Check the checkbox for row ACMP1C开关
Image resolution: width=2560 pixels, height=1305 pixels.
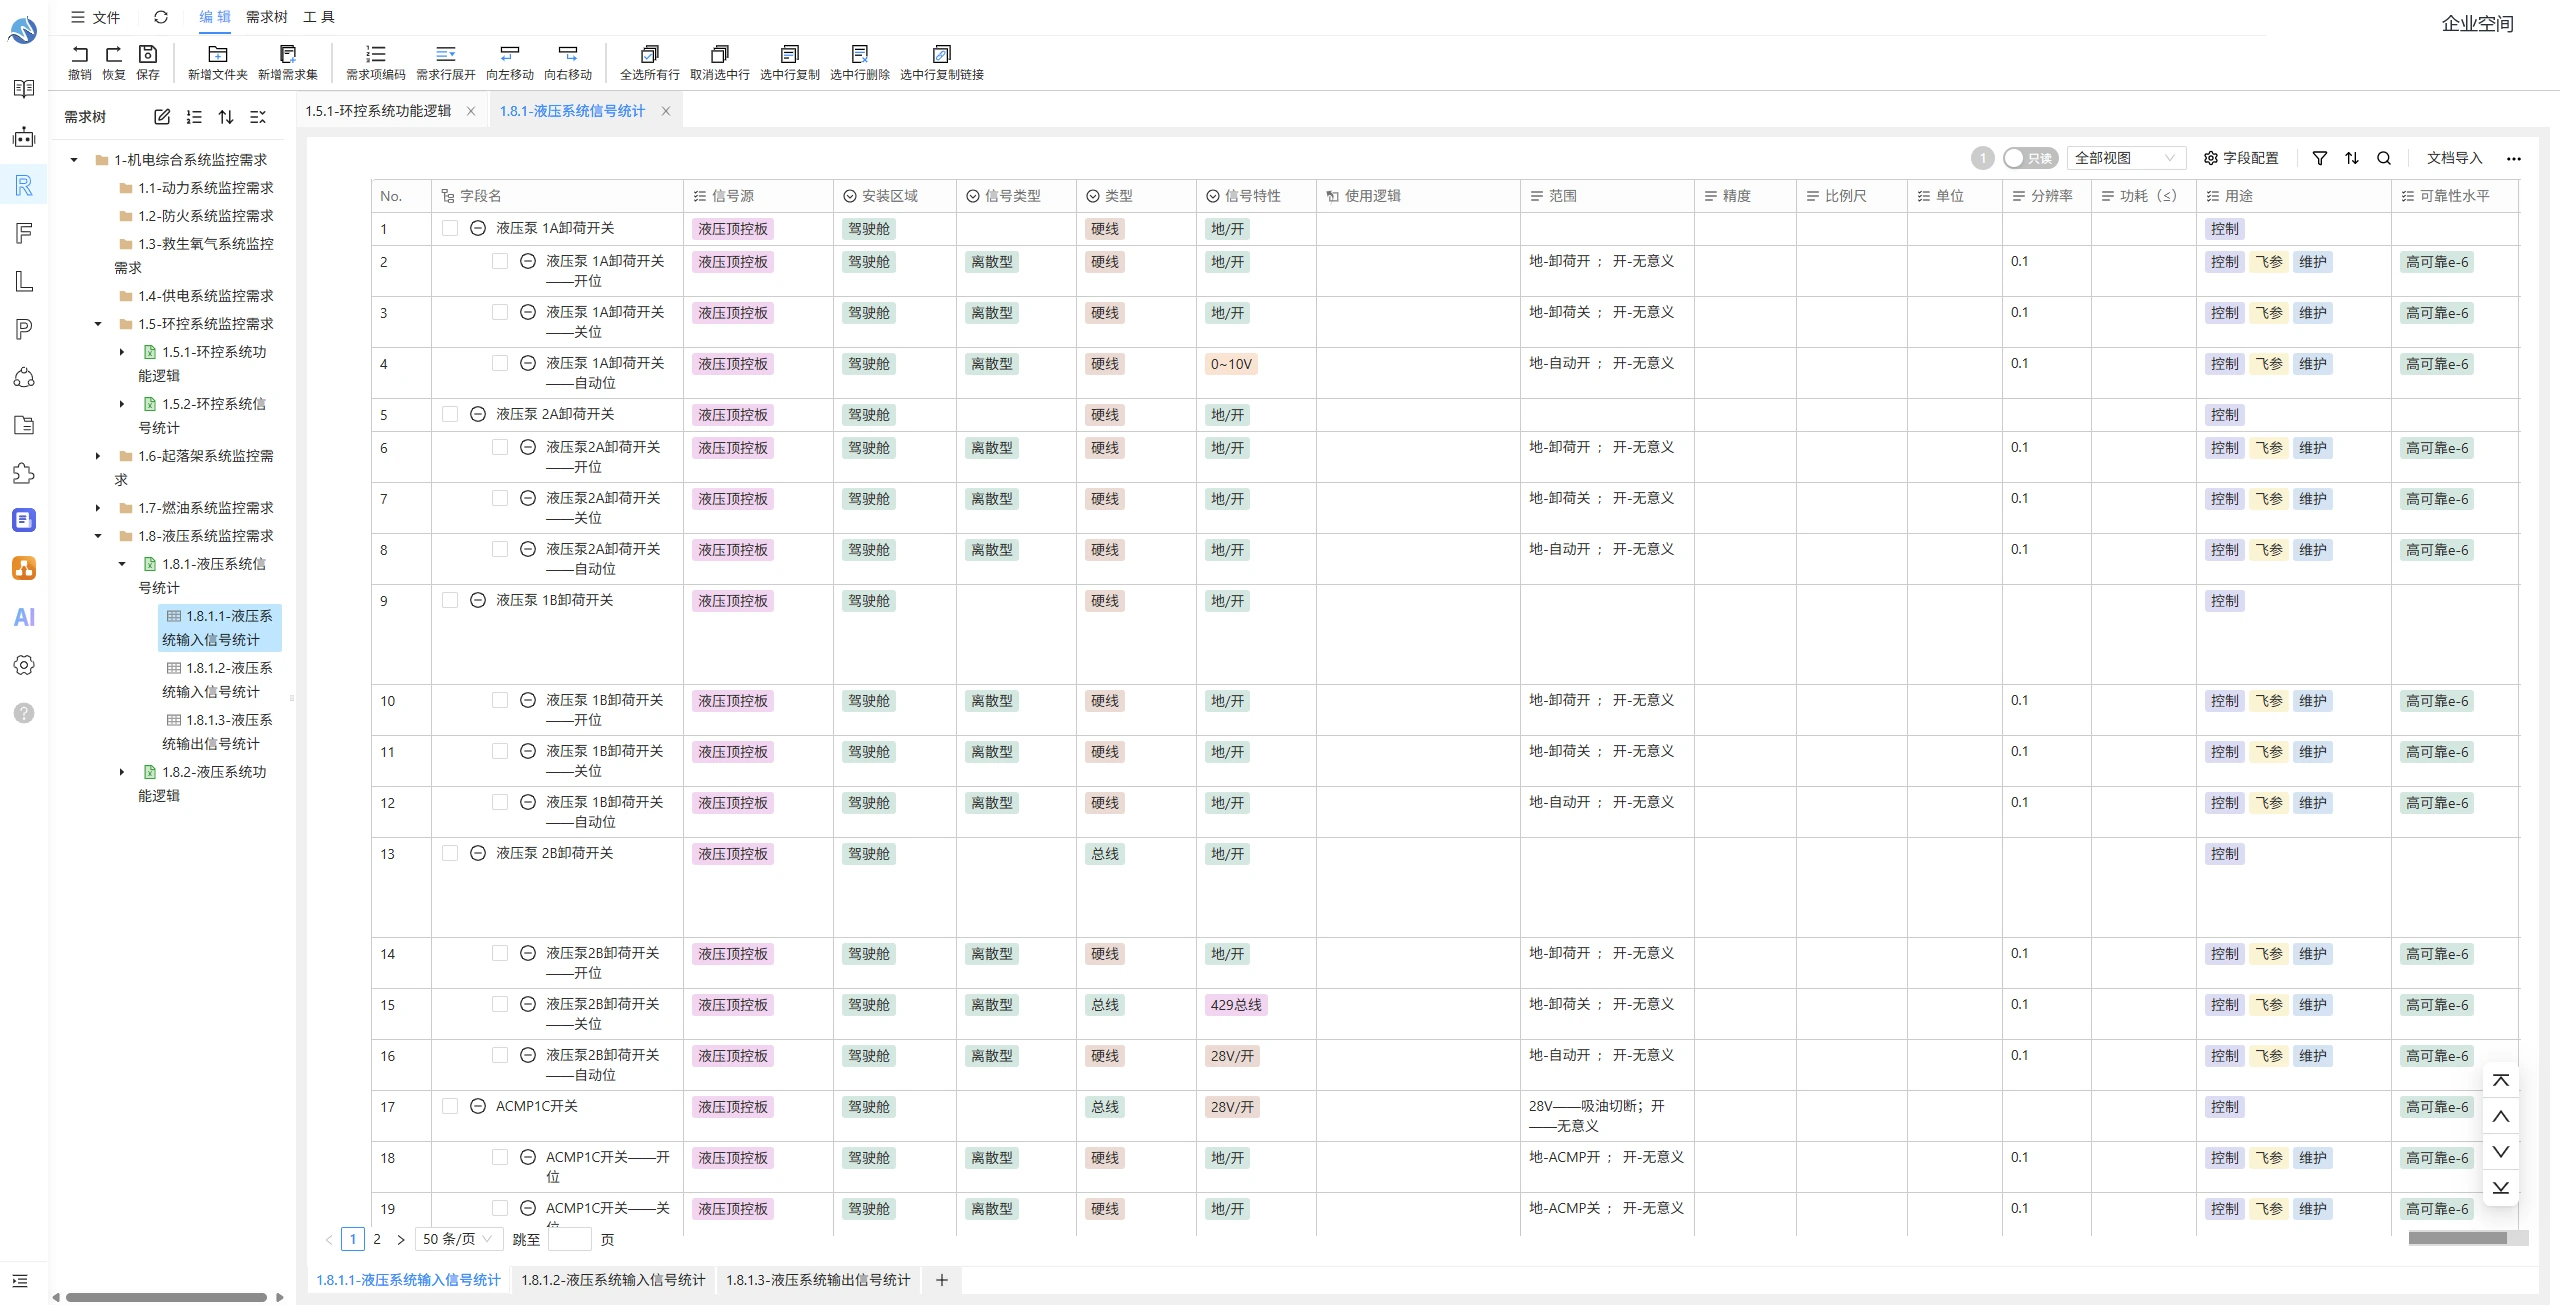(x=450, y=1106)
